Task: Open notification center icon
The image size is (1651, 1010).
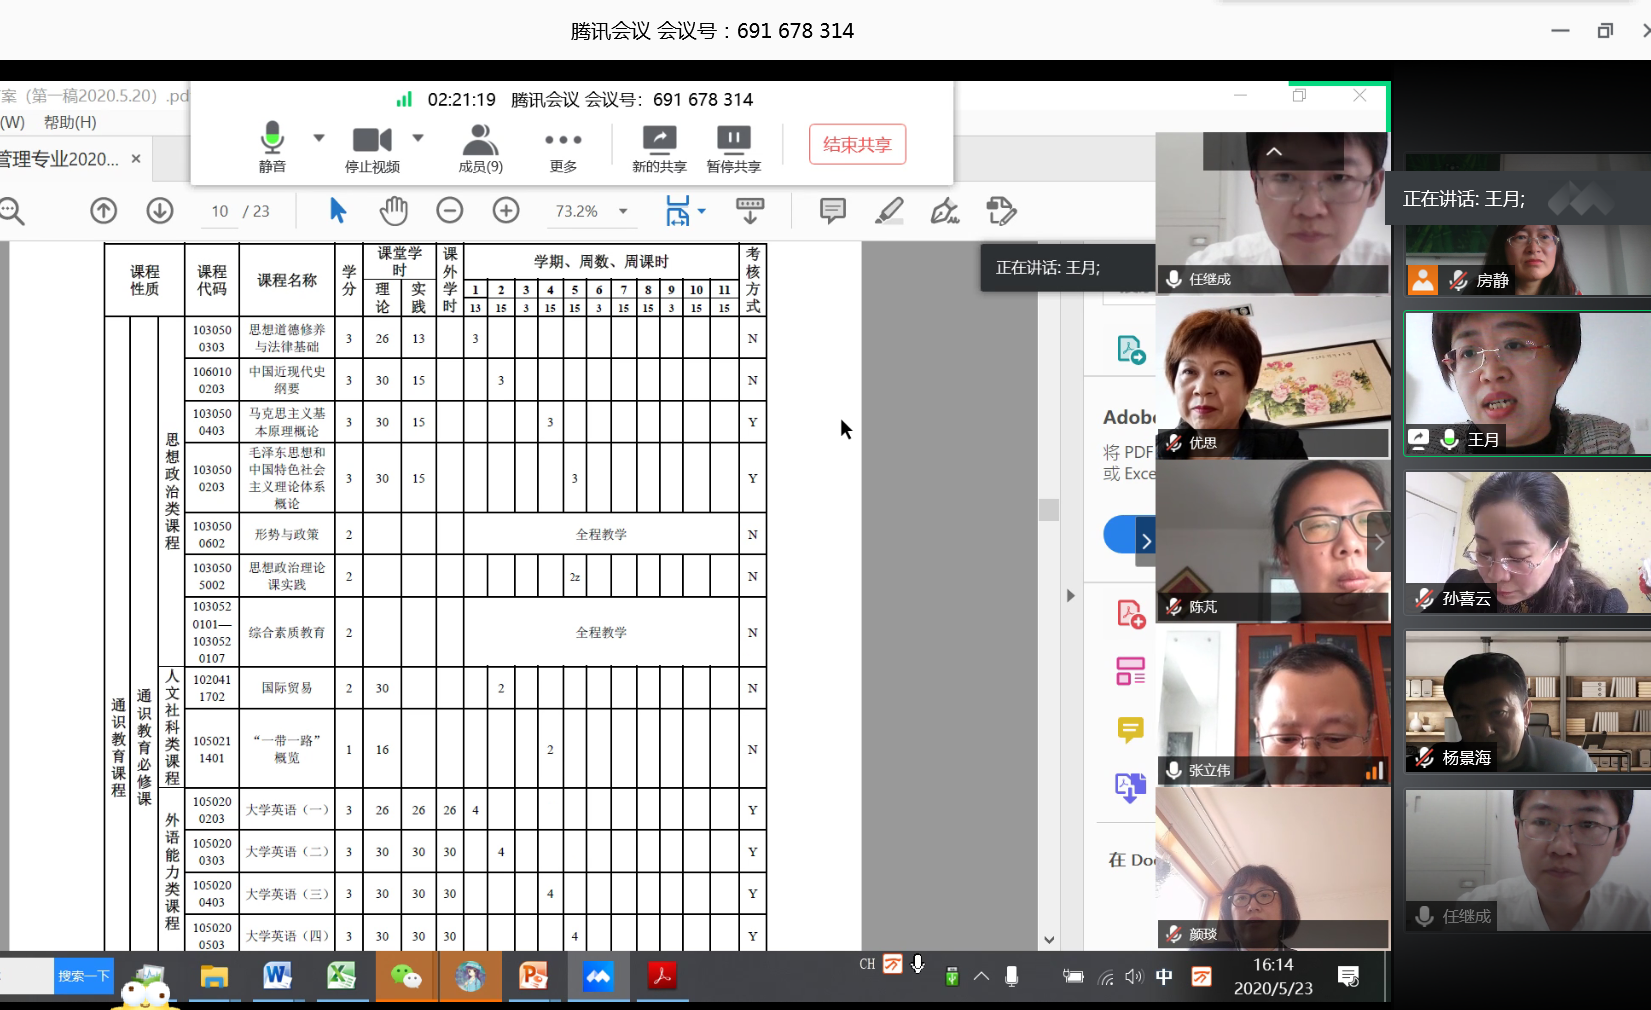Action: click(1348, 976)
